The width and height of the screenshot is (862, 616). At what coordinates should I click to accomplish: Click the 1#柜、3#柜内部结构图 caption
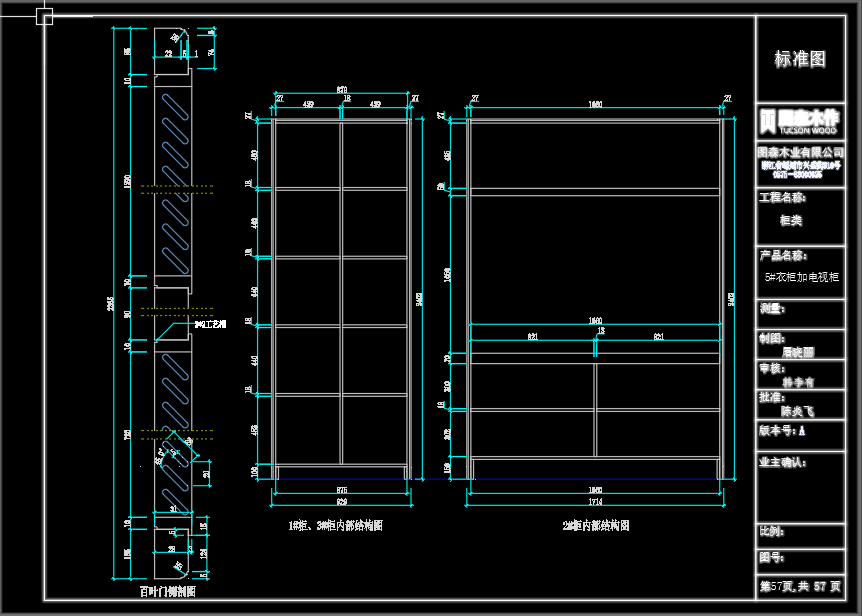(335, 525)
